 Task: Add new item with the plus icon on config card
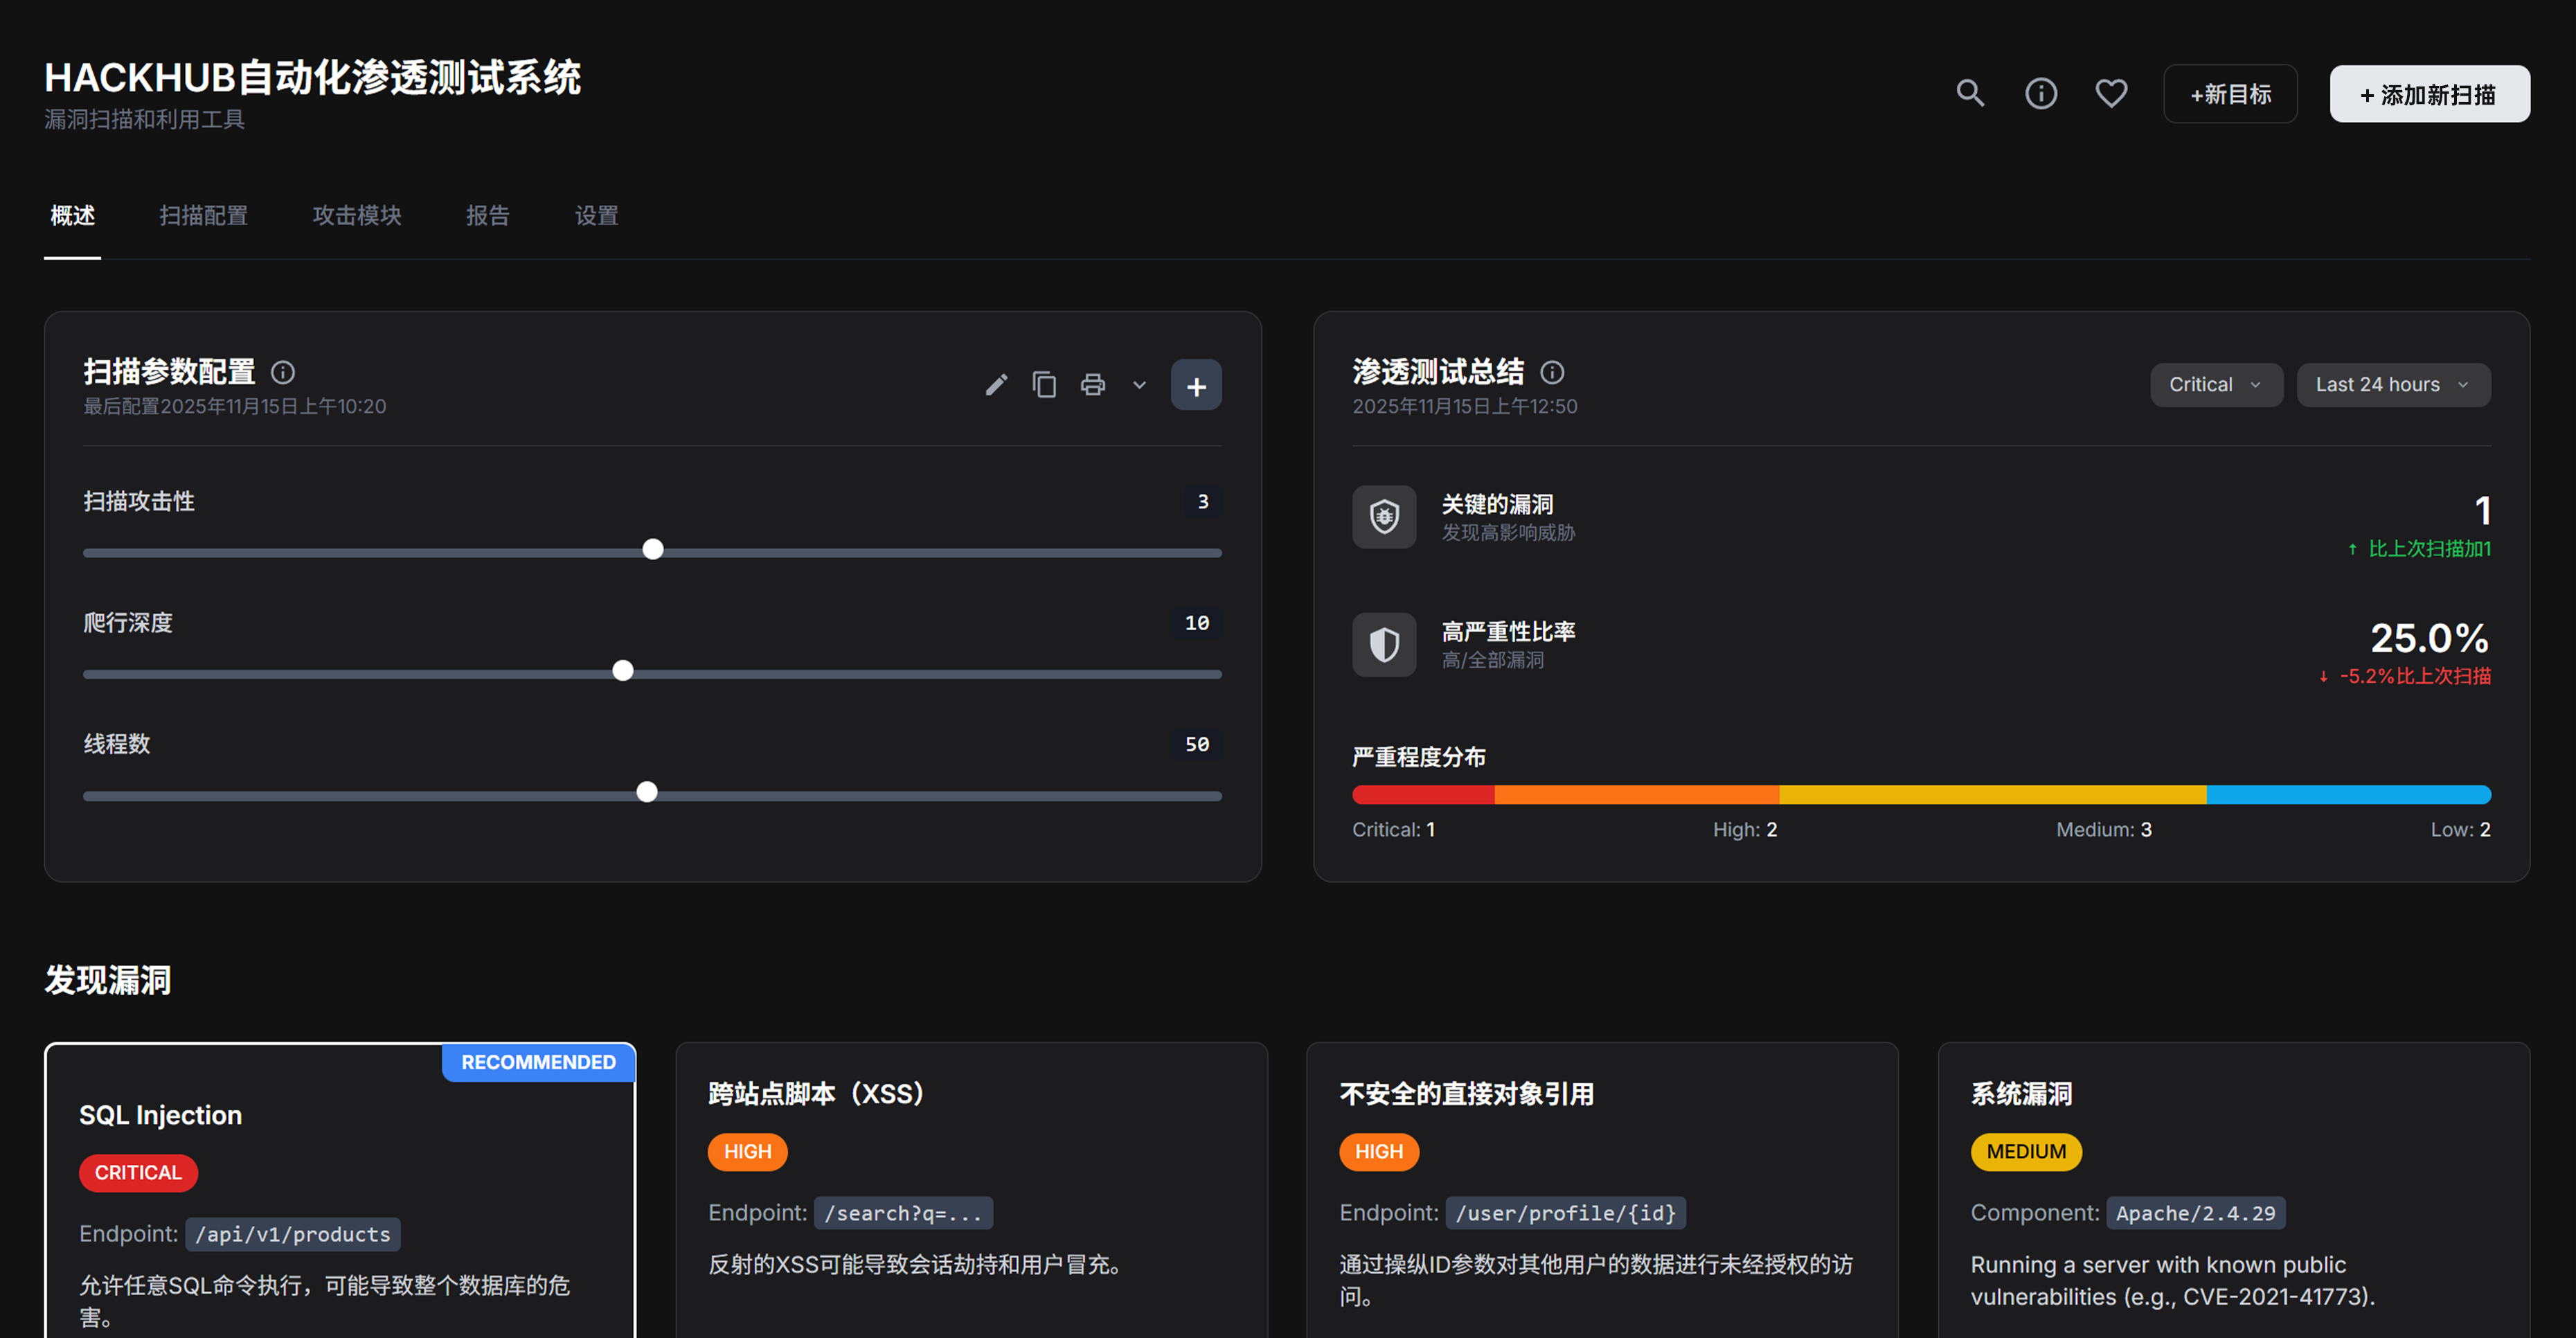(1196, 384)
